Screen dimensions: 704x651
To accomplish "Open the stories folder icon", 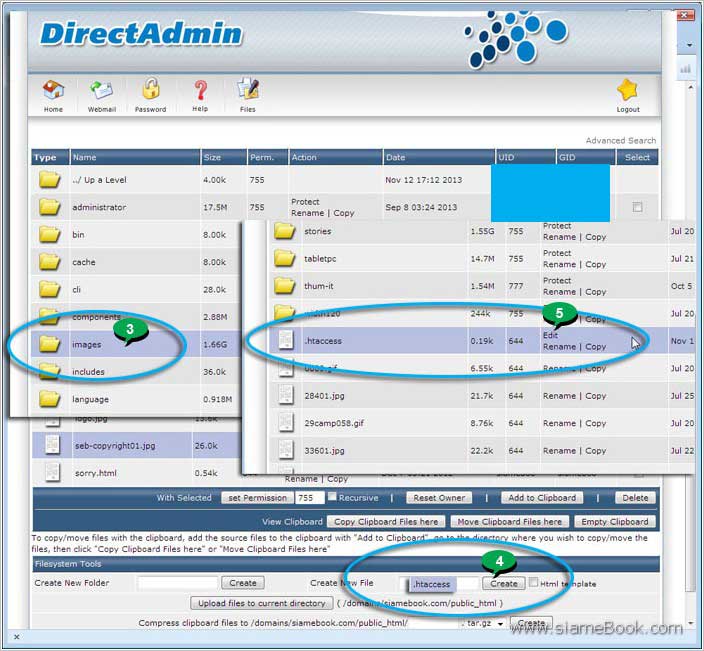I will point(285,231).
